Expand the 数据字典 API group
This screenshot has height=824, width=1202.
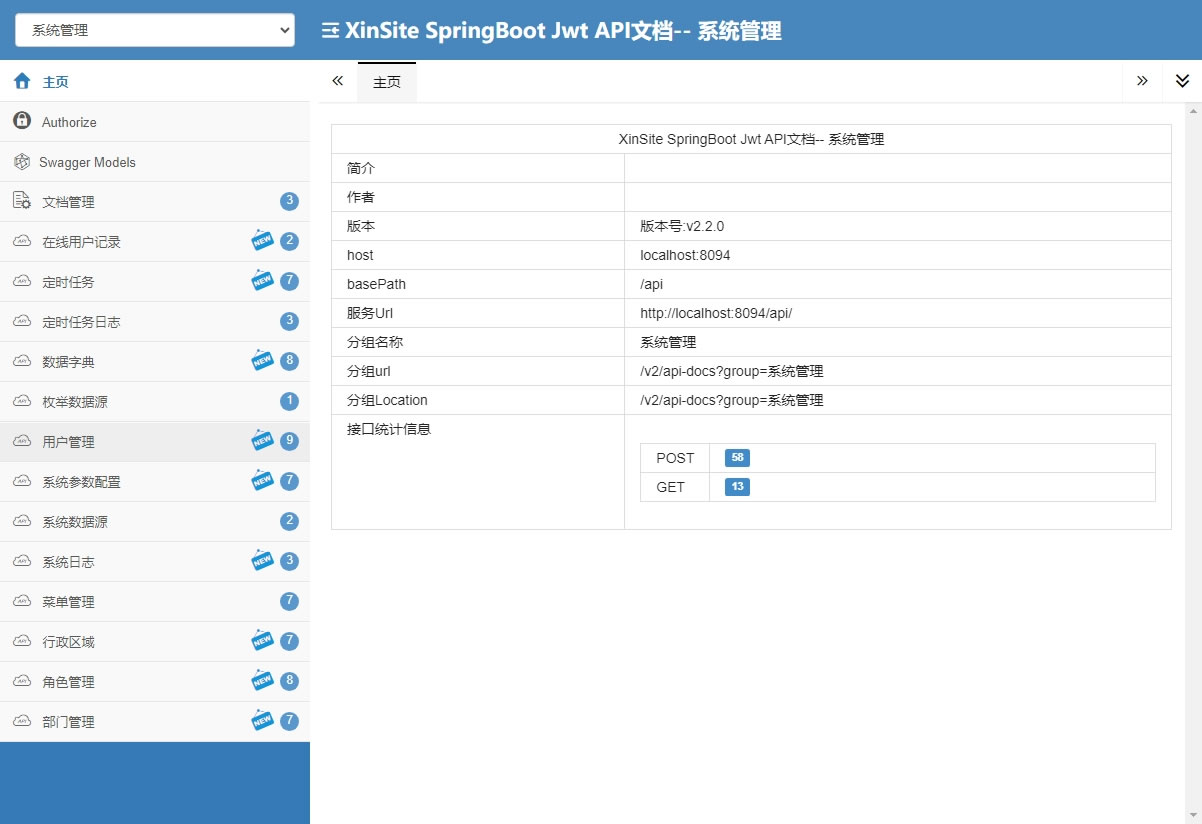click(x=155, y=361)
